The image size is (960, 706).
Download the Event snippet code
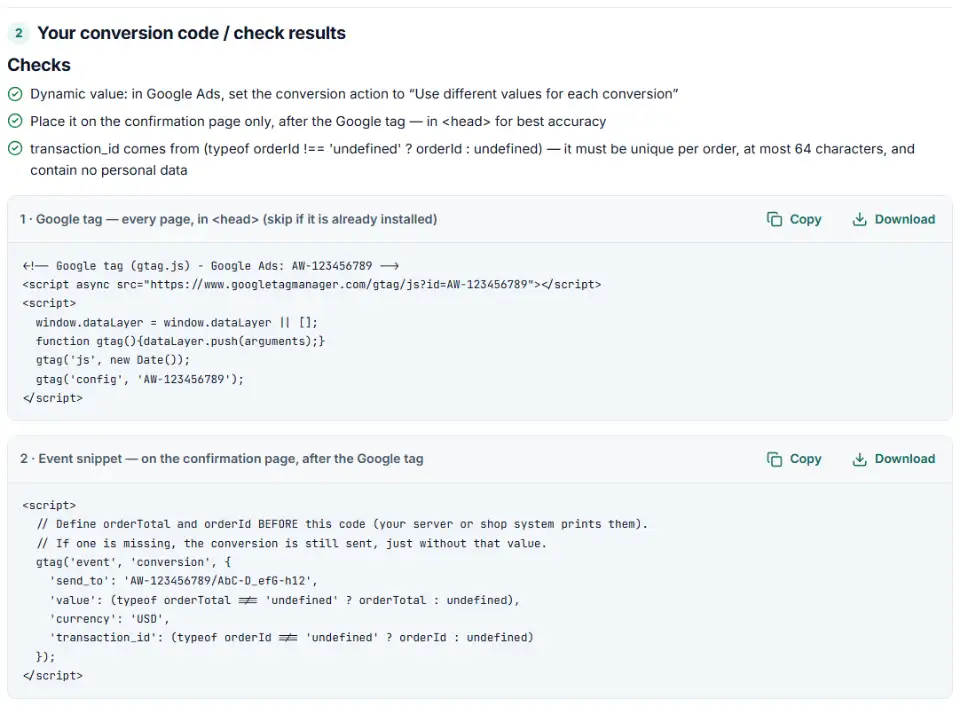coord(893,459)
